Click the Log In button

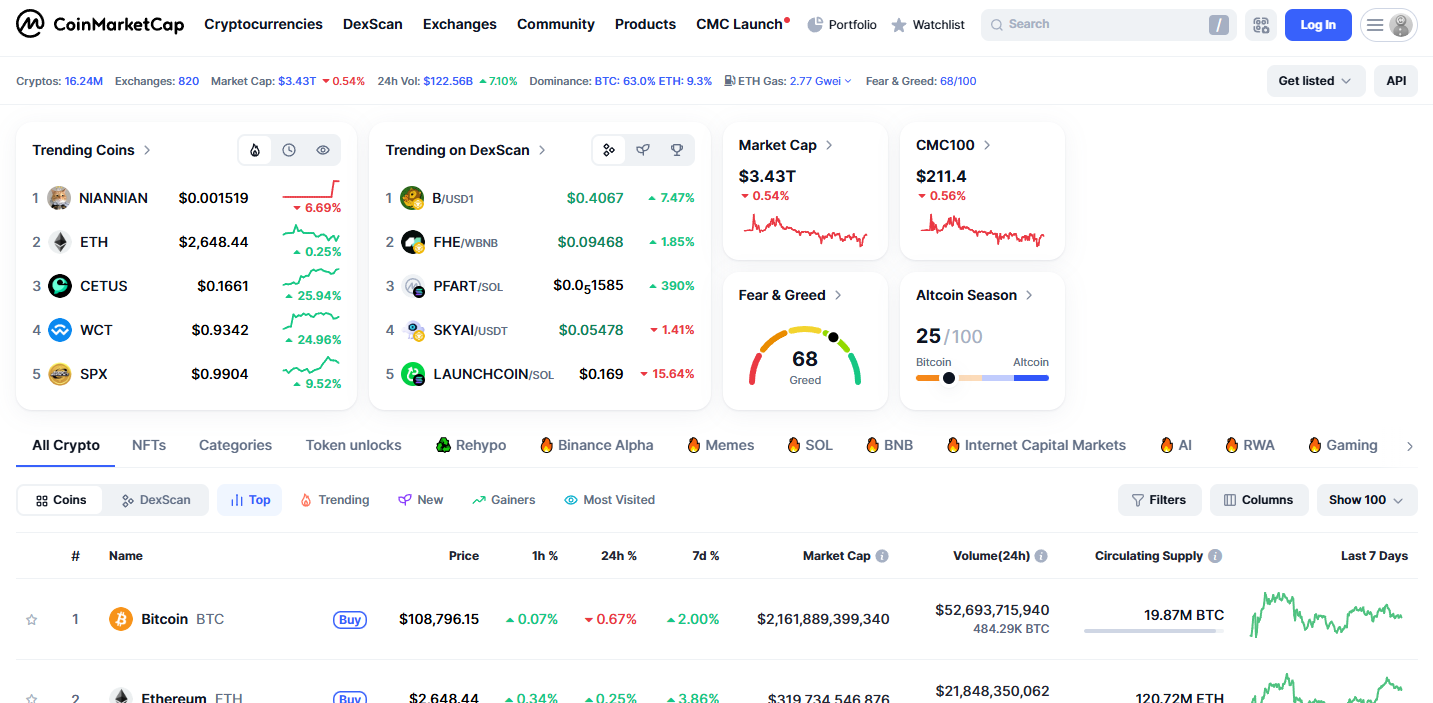coord(1318,25)
